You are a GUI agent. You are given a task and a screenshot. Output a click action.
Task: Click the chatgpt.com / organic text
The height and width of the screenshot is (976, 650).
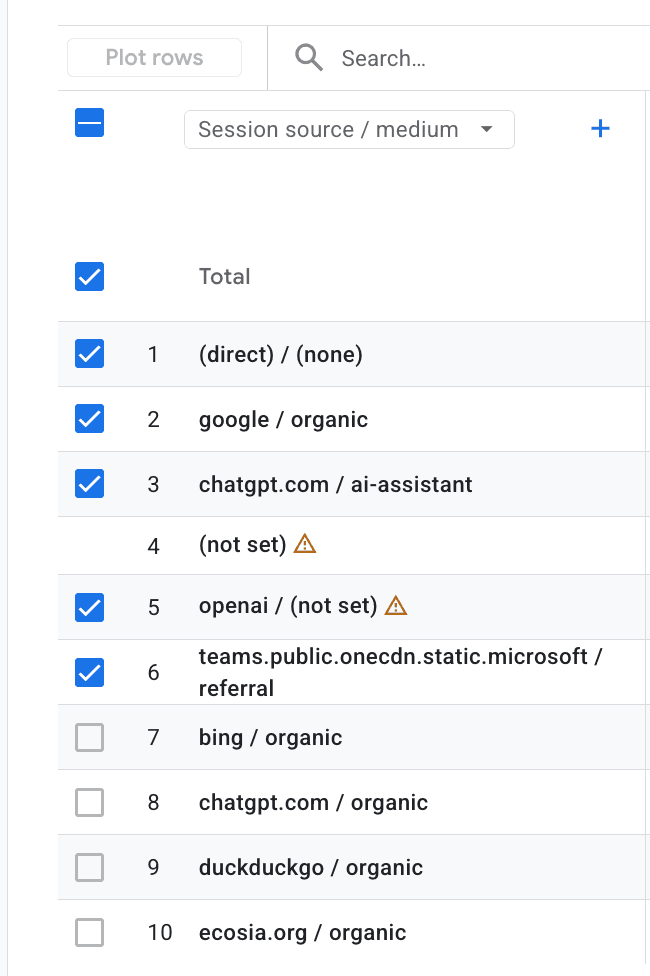coord(313,803)
